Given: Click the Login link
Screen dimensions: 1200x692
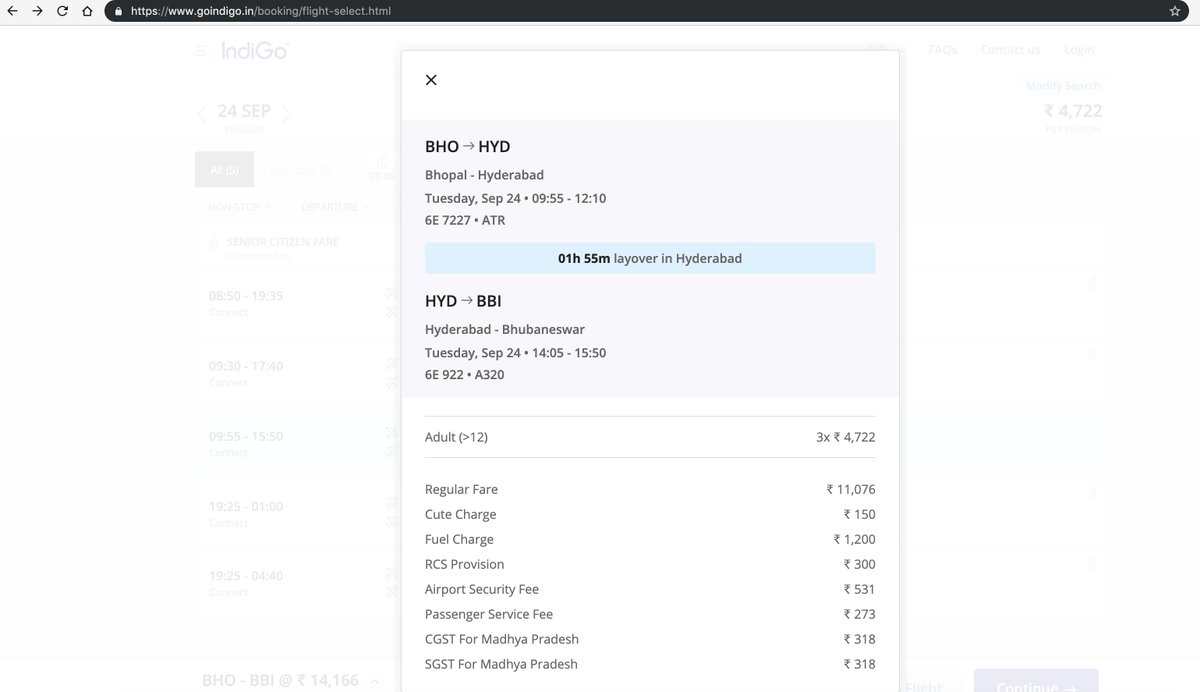Looking at the screenshot, I should (1079, 49).
